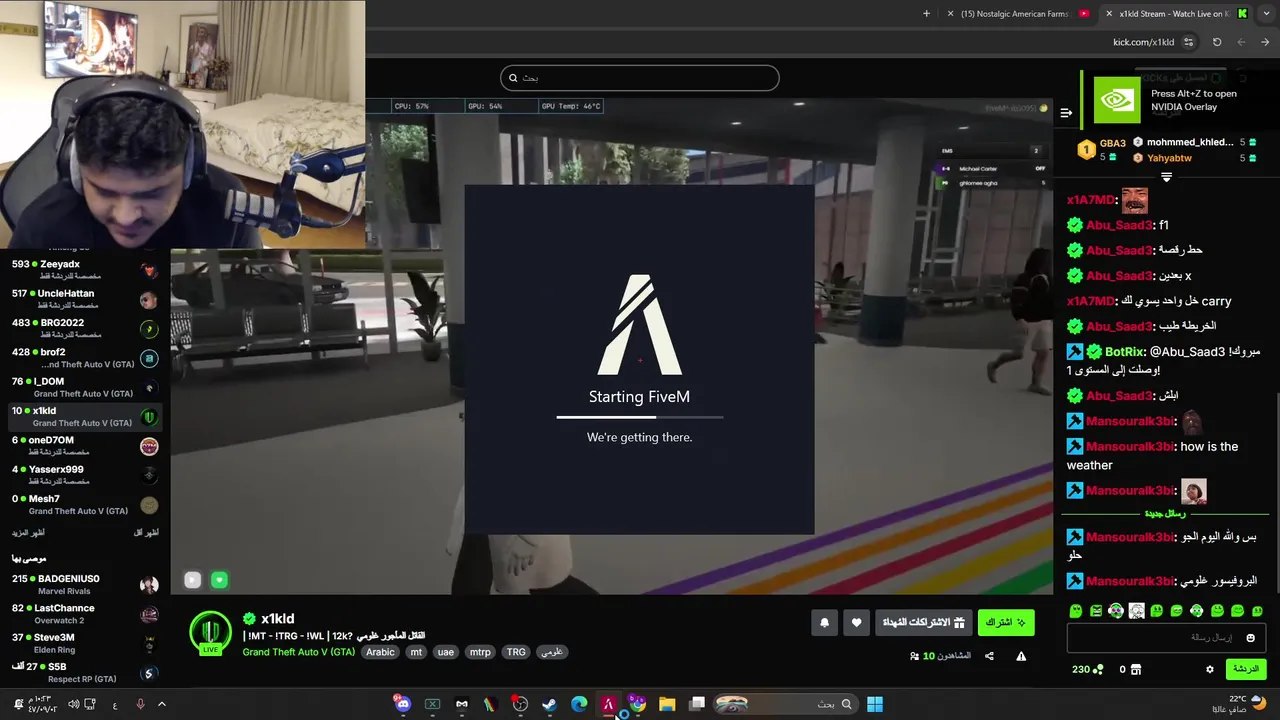
Task: Open File Explorer from the taskbar
Action: [667, 704]
